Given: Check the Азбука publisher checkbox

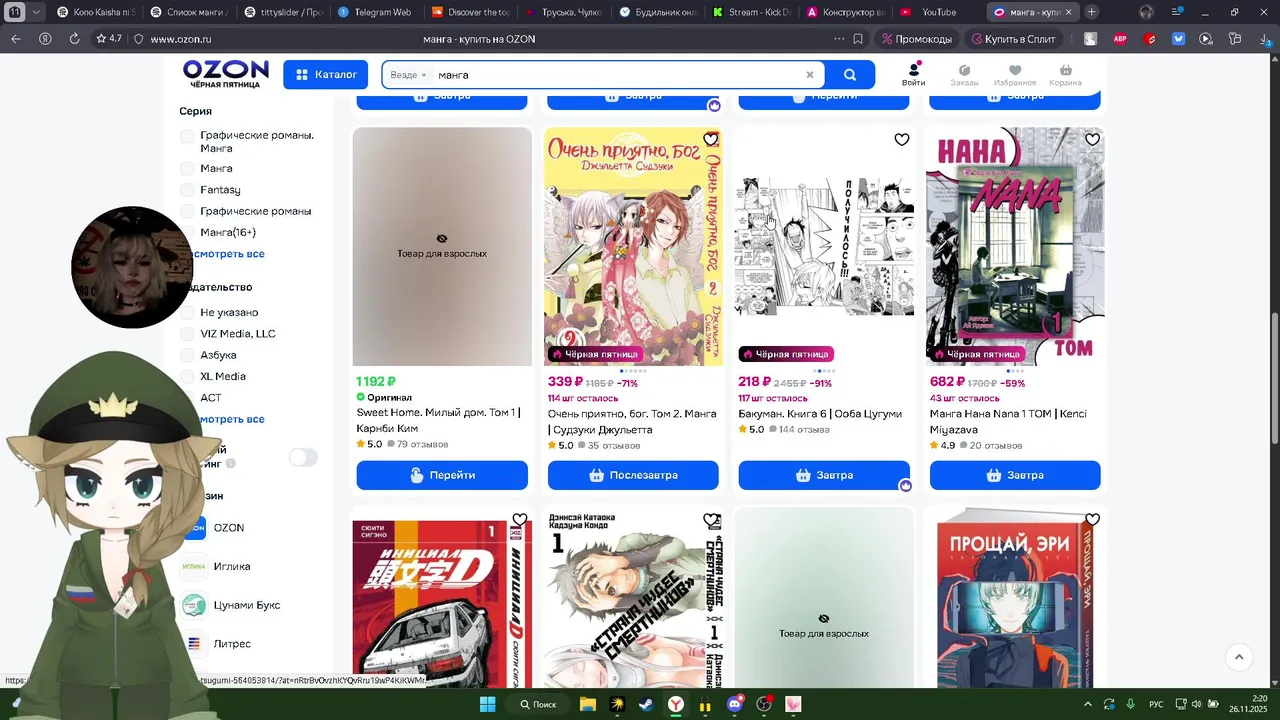Looking at the screenshot, I should [187, 355].
